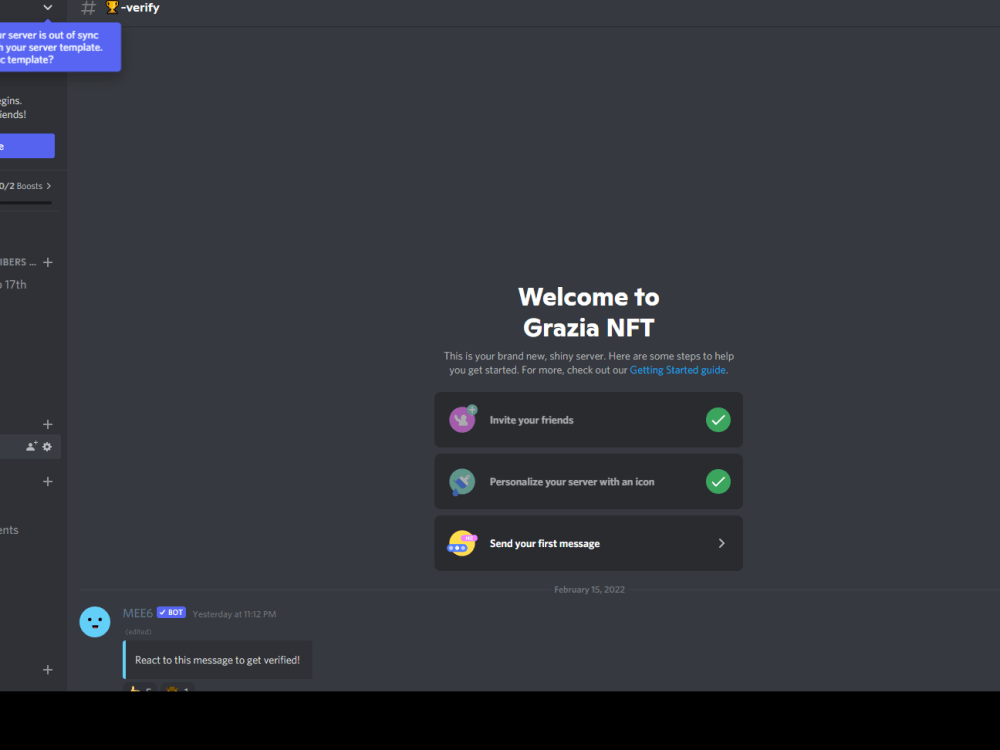
Task: Click the verification message from MEE6
Action: point(217,659)
